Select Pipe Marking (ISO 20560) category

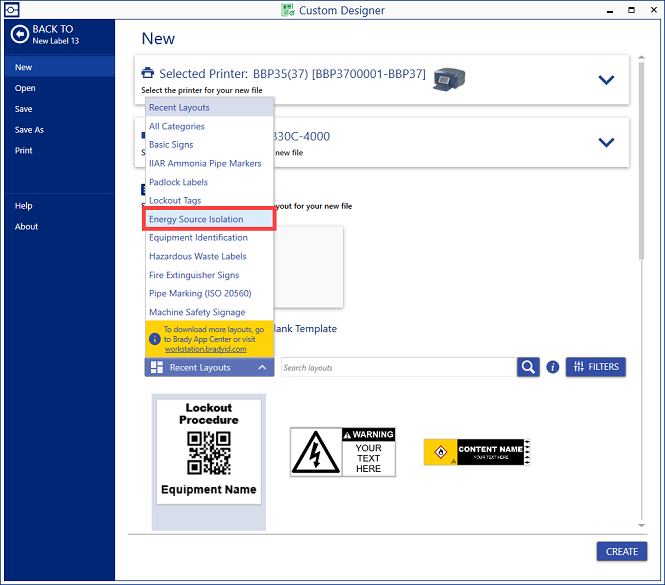210,294
